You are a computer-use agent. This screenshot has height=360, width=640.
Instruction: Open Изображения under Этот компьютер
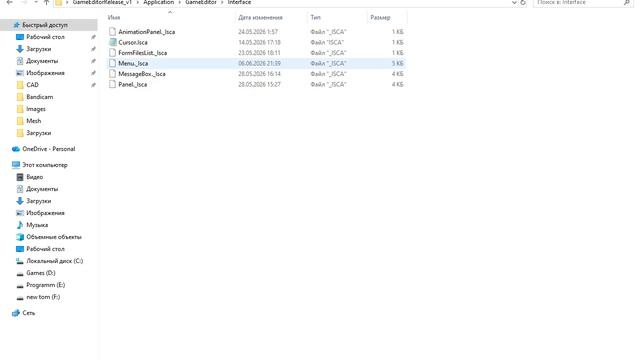coord(45,213)
